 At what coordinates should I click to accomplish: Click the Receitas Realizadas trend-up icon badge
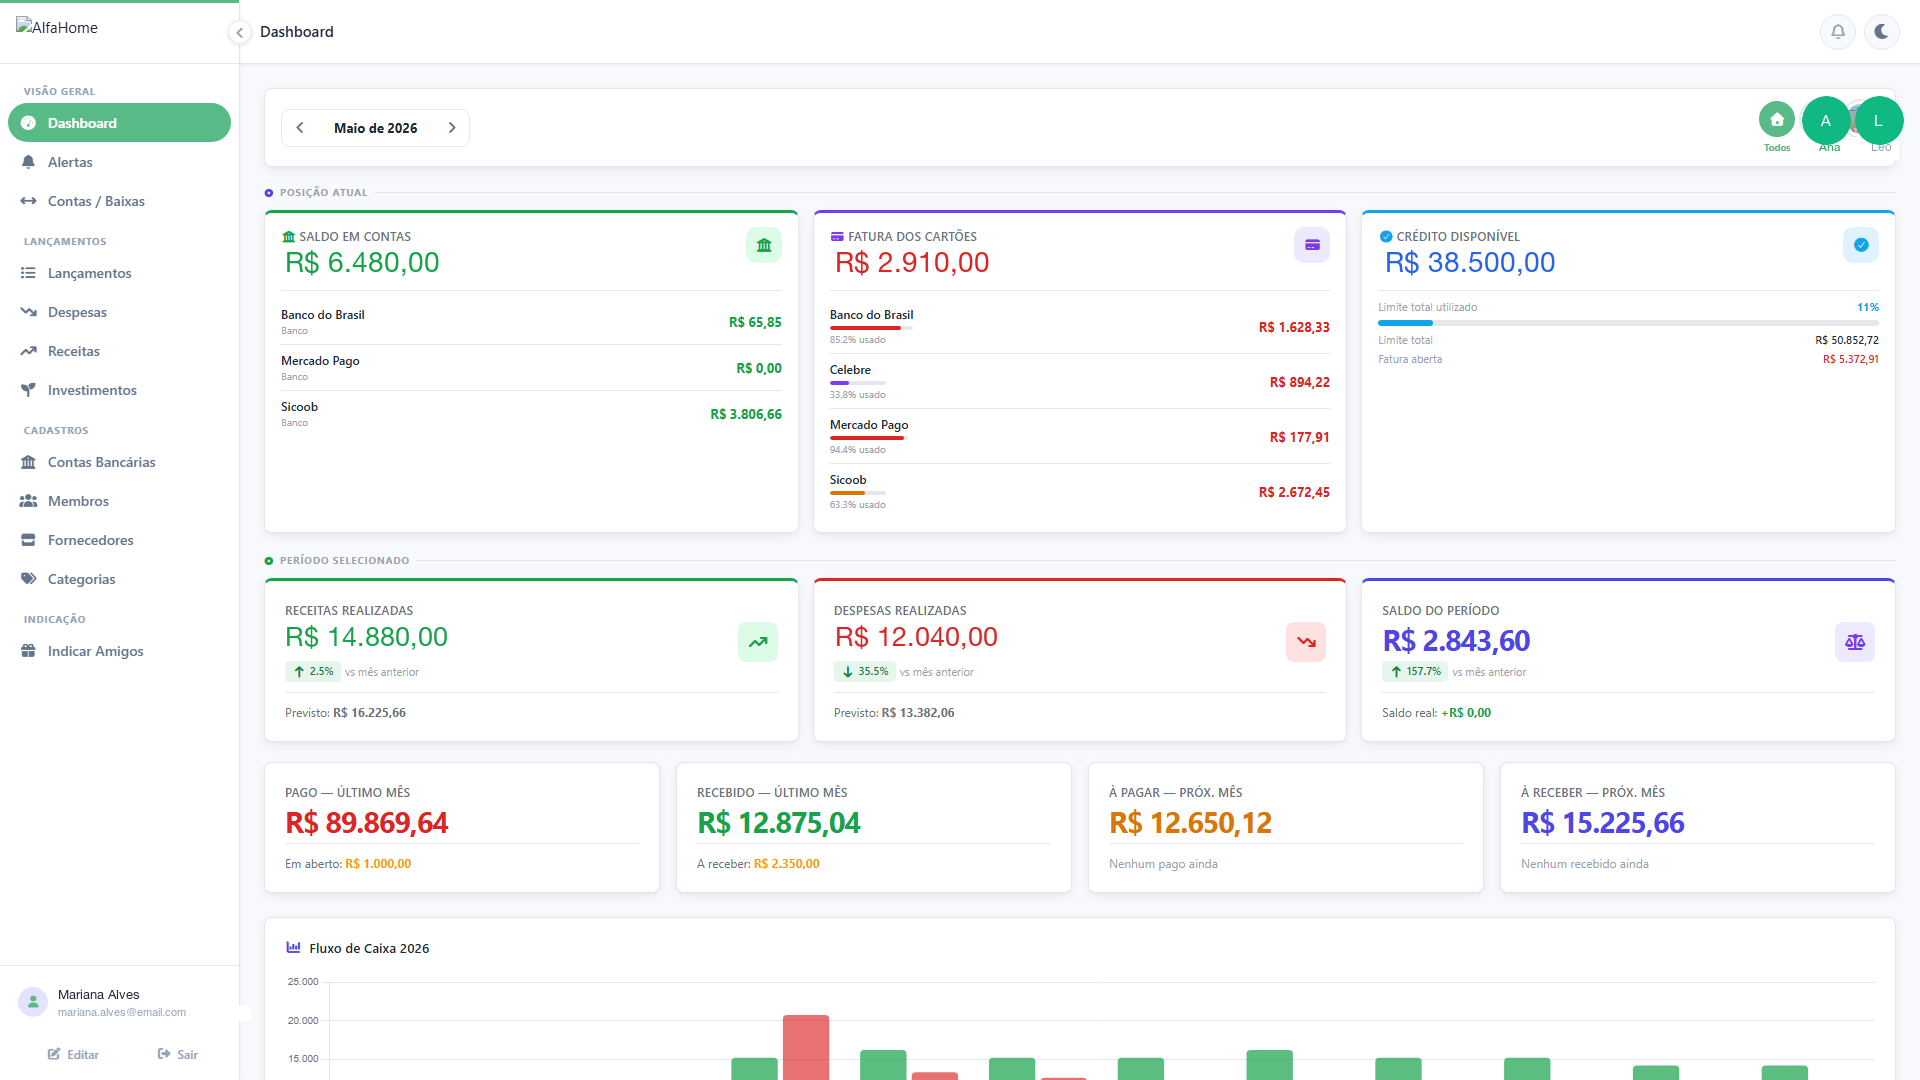(758, 642)
